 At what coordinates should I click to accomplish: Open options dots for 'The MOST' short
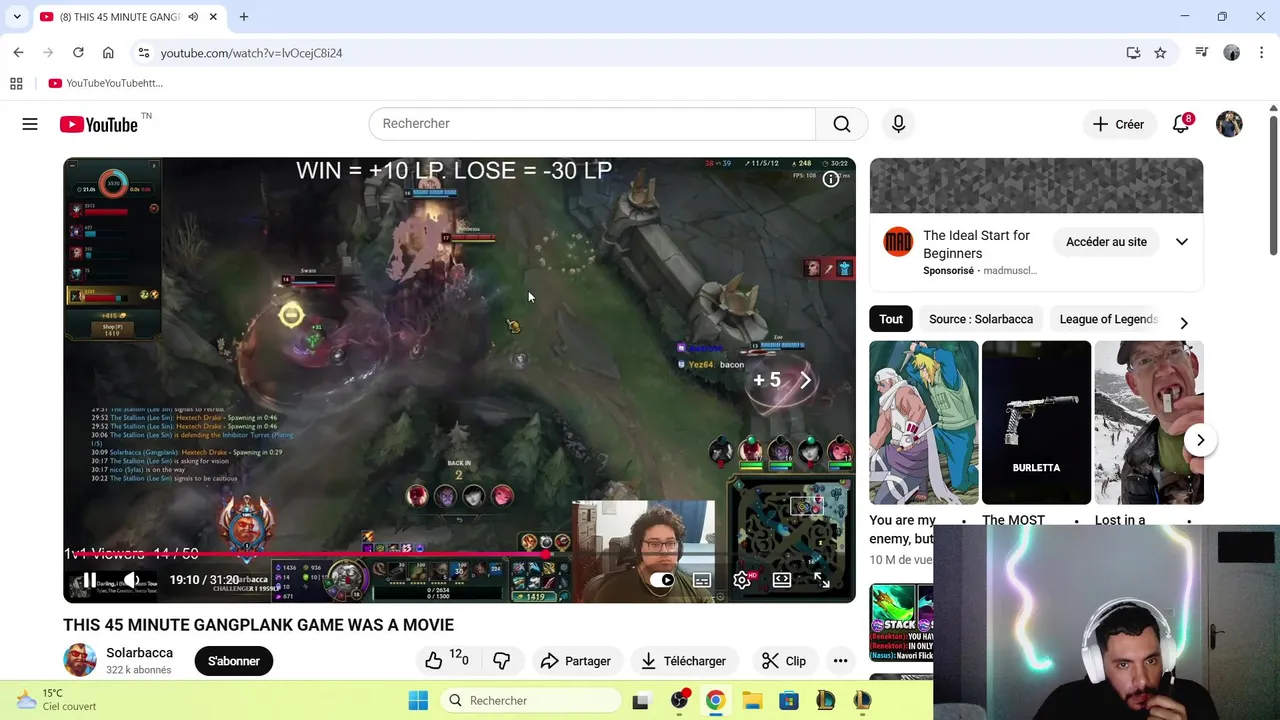(1077, 521)
